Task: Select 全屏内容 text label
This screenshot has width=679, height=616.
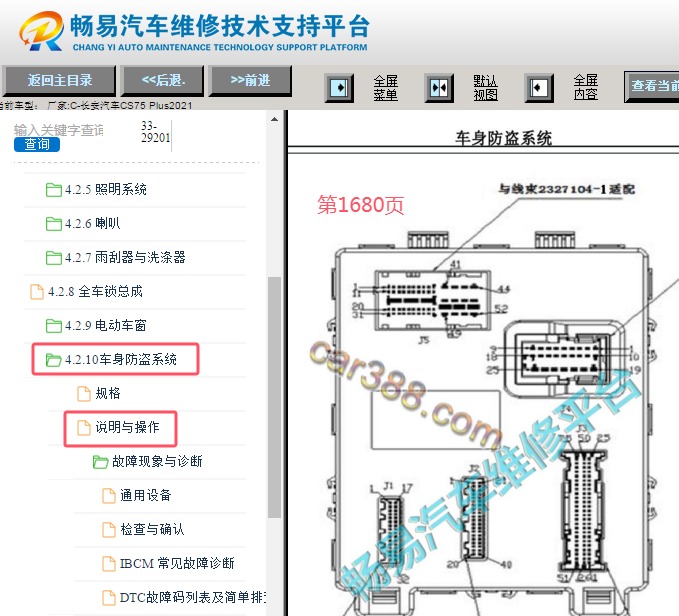Action: tap(585, 88)
